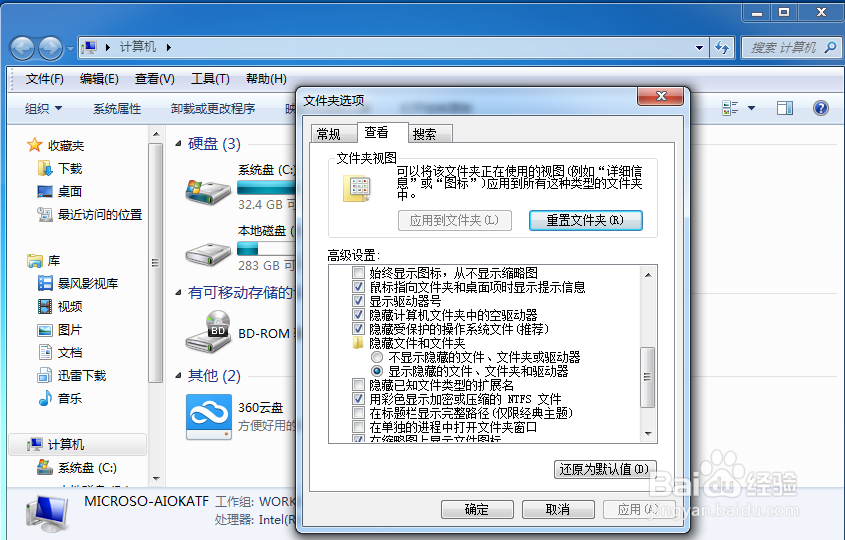
Task: Click the change view icon
Action: (x=730, y=108)
